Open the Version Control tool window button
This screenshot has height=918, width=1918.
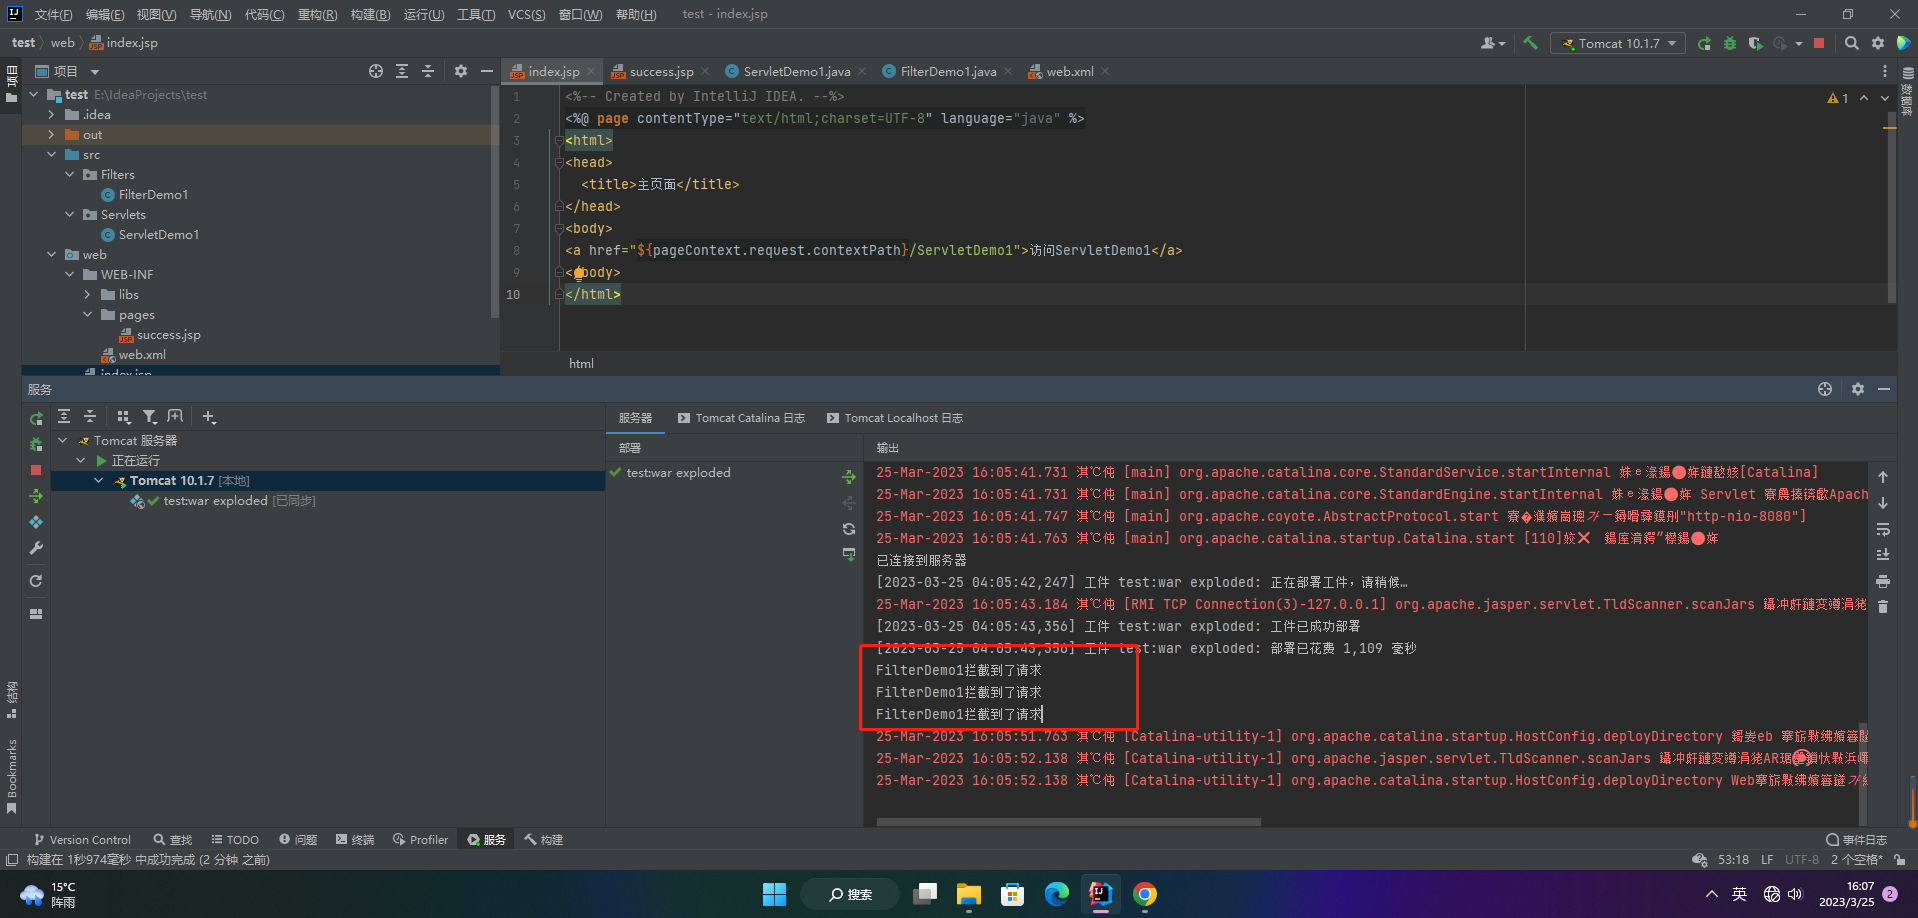pyautogui.click(x=82, y=840)
